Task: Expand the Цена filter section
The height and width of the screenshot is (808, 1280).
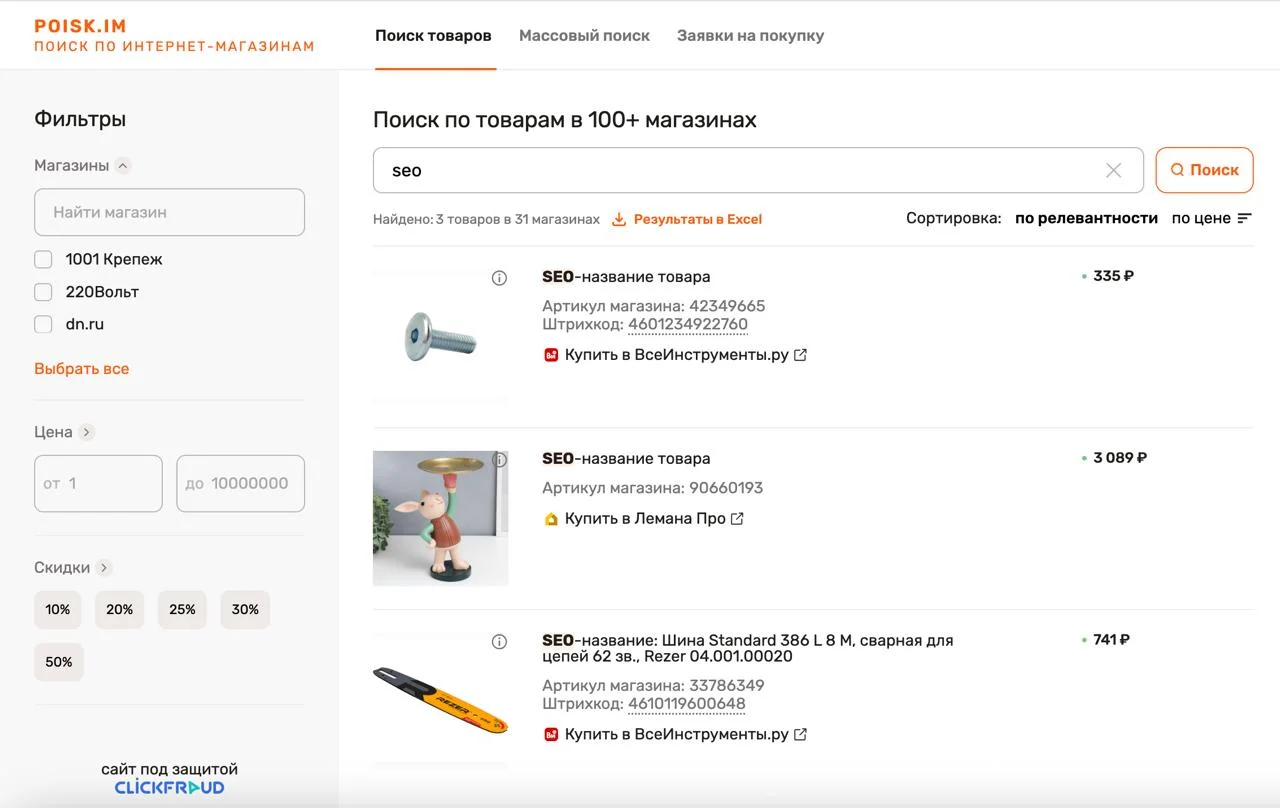Action: [x=87, y=432]
